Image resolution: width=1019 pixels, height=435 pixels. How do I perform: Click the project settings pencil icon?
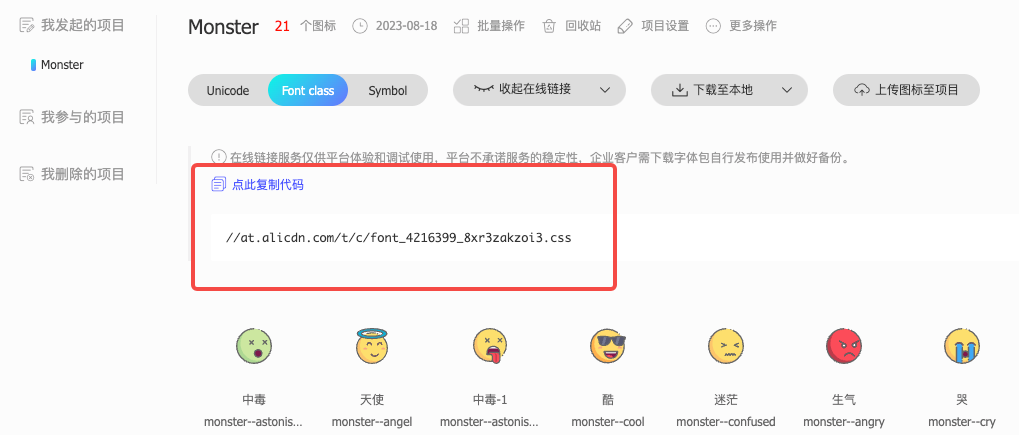point(625,26)
